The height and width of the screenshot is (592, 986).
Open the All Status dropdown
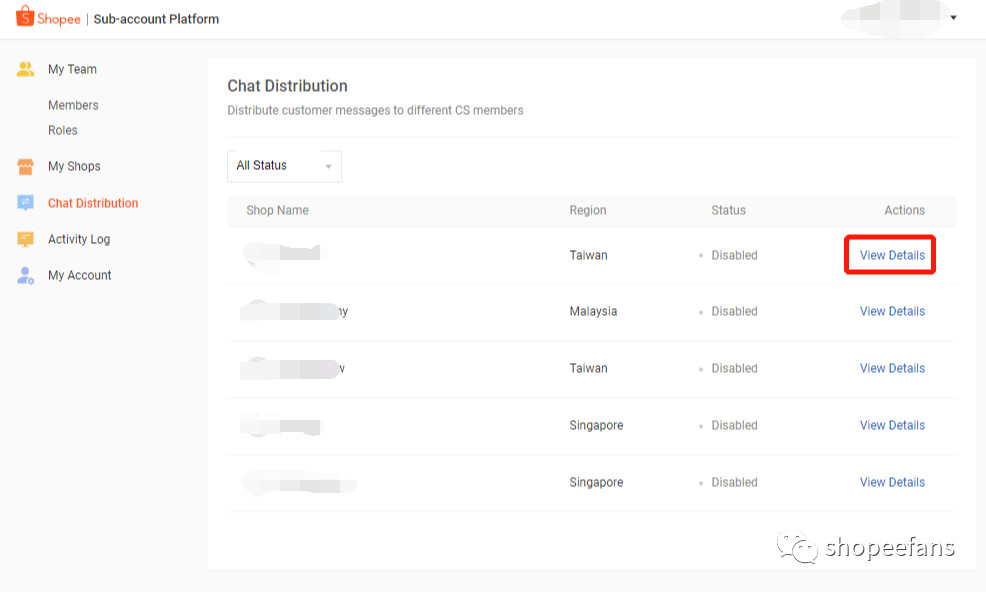click(284, 166)
